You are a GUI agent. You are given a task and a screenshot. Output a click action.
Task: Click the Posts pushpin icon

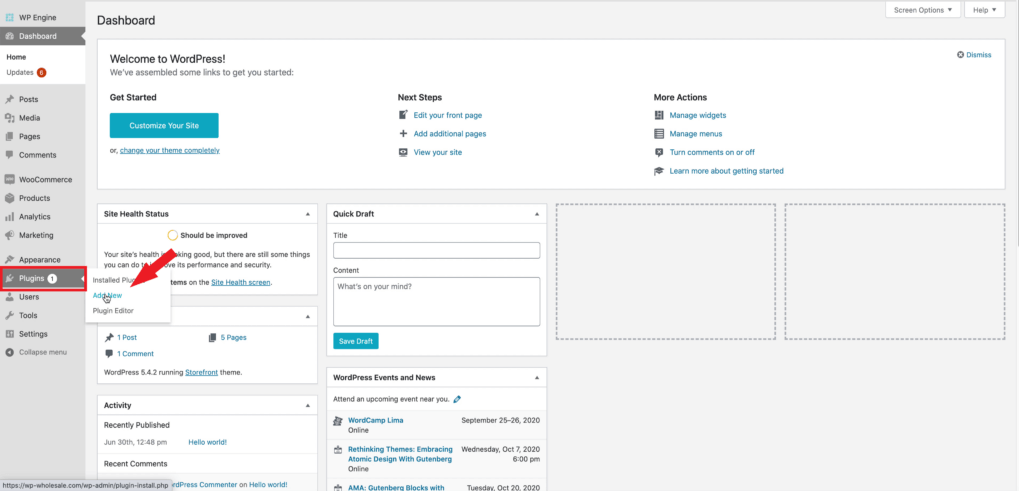point(9,99)
